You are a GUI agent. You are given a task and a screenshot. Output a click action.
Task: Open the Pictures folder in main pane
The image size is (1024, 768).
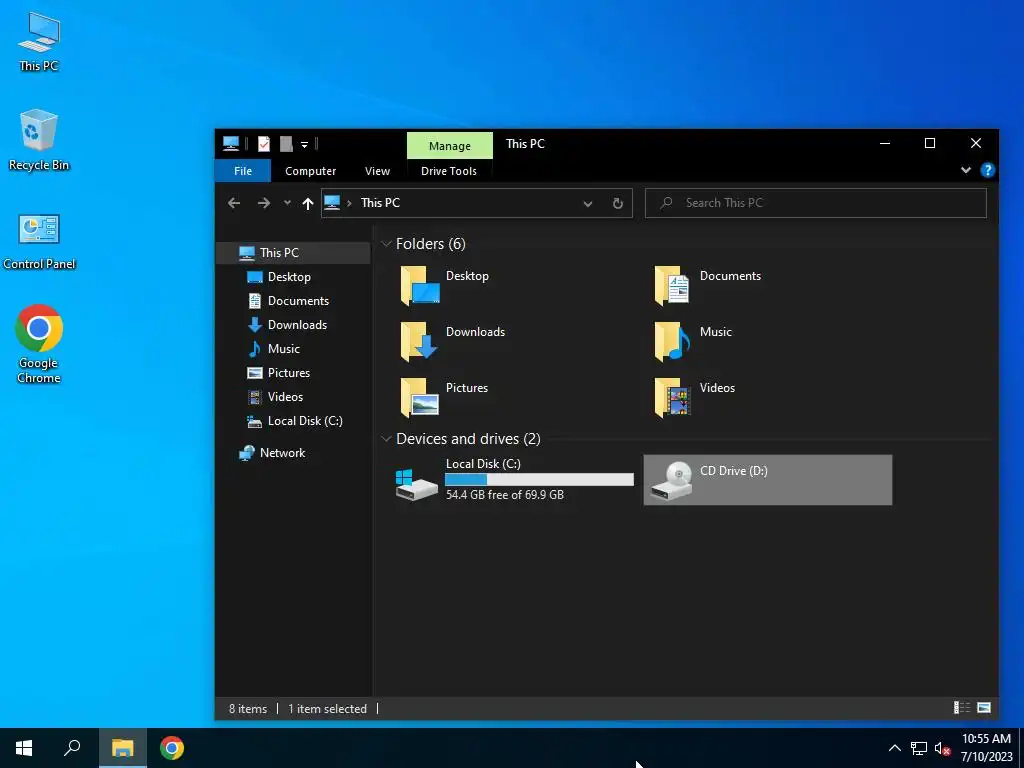pyautogui.click(x=444, y=397)
